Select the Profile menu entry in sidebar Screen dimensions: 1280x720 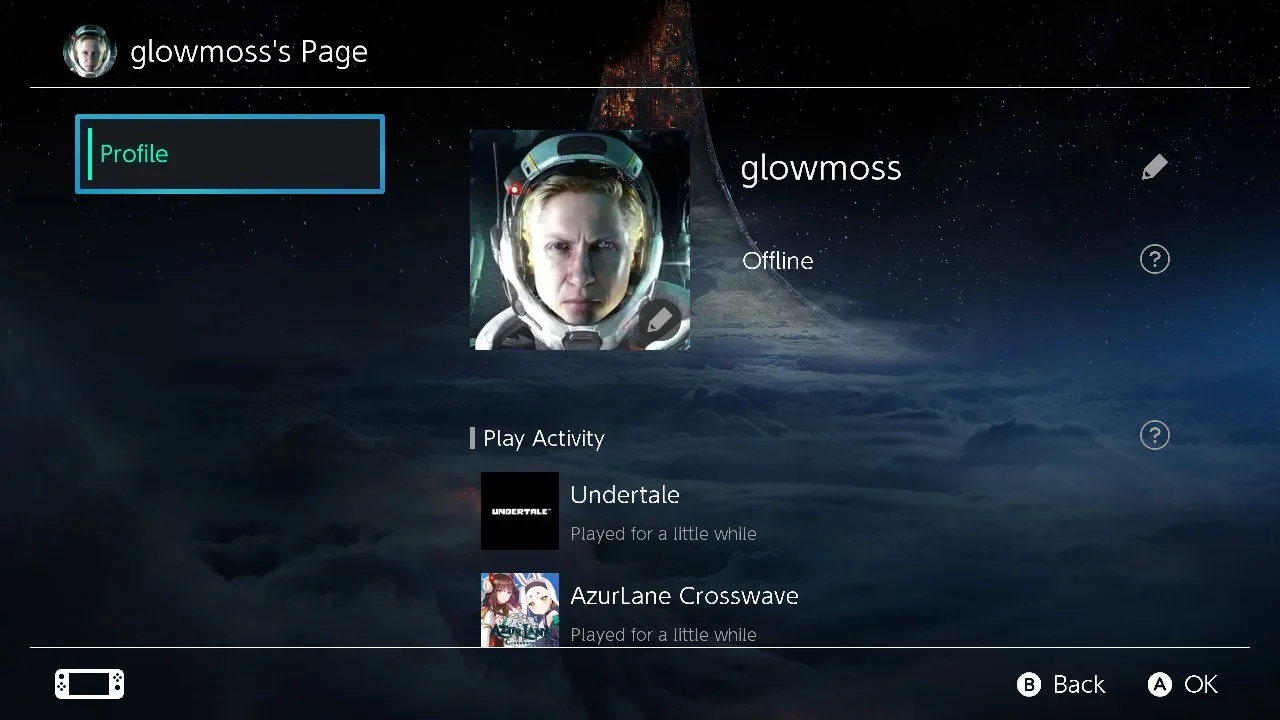pyautogui.click(x=229, y=153)
